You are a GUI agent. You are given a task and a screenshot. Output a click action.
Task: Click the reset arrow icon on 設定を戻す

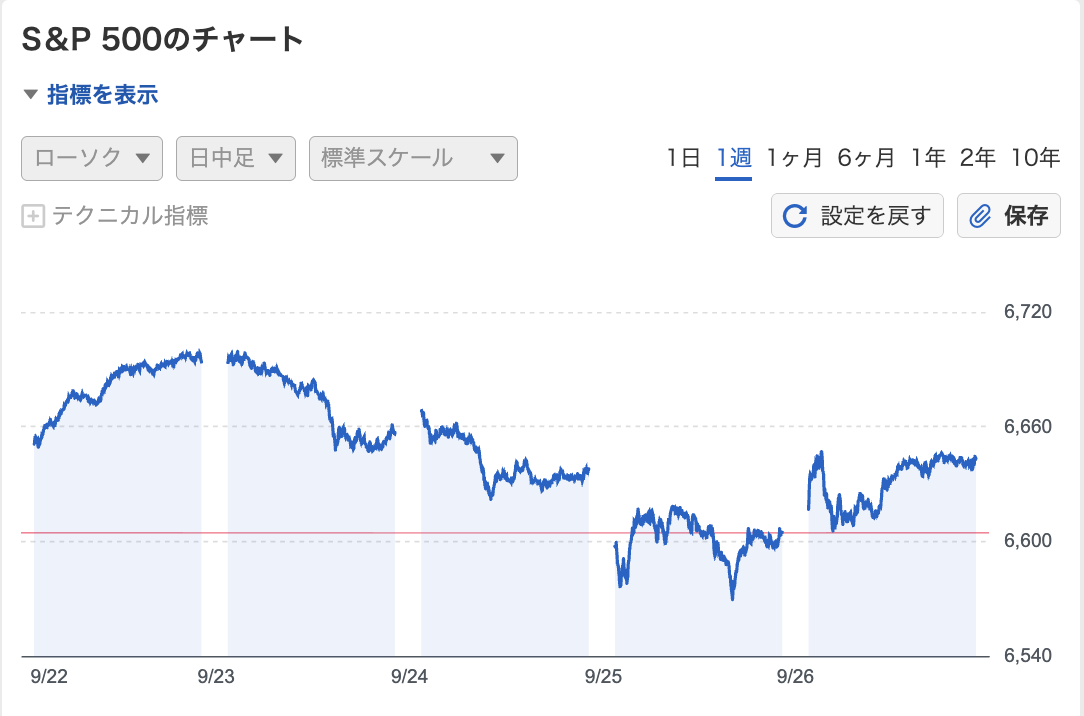(x=795, y=216)
